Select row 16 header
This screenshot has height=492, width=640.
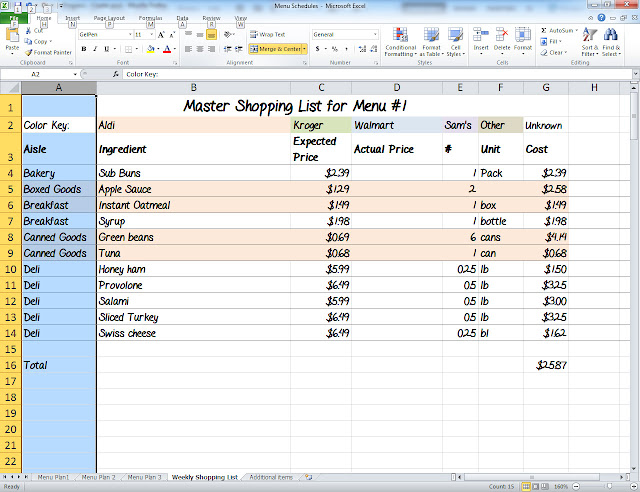[11, 365]
